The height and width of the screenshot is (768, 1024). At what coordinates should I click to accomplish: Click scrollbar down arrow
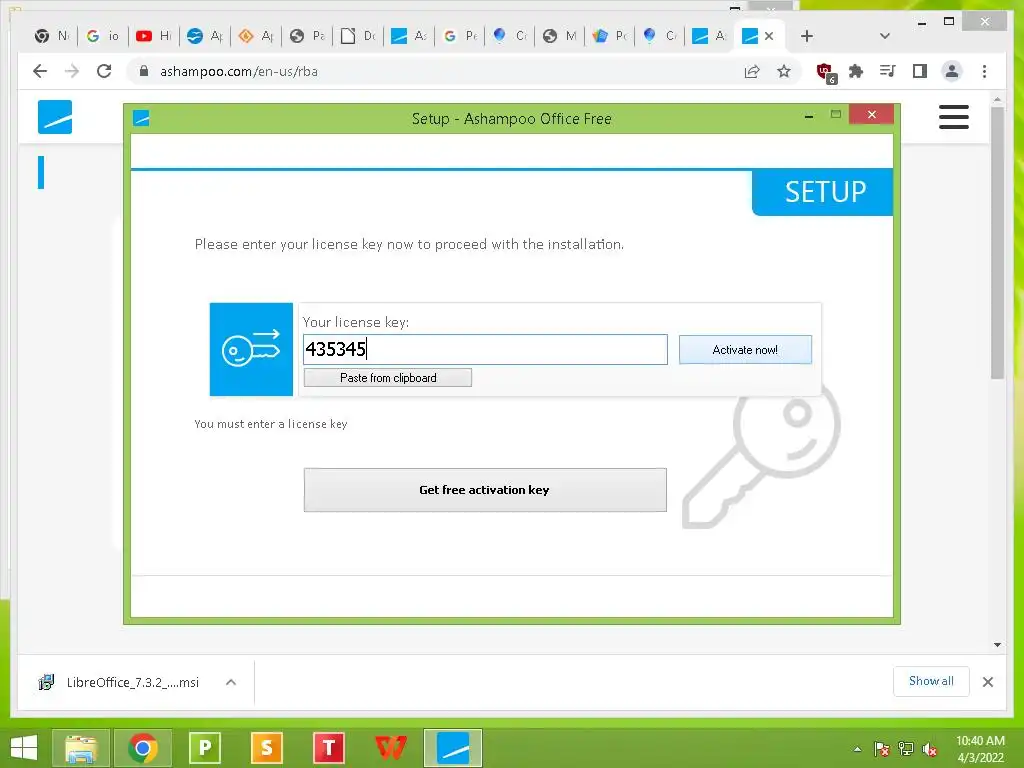point(997,645)
